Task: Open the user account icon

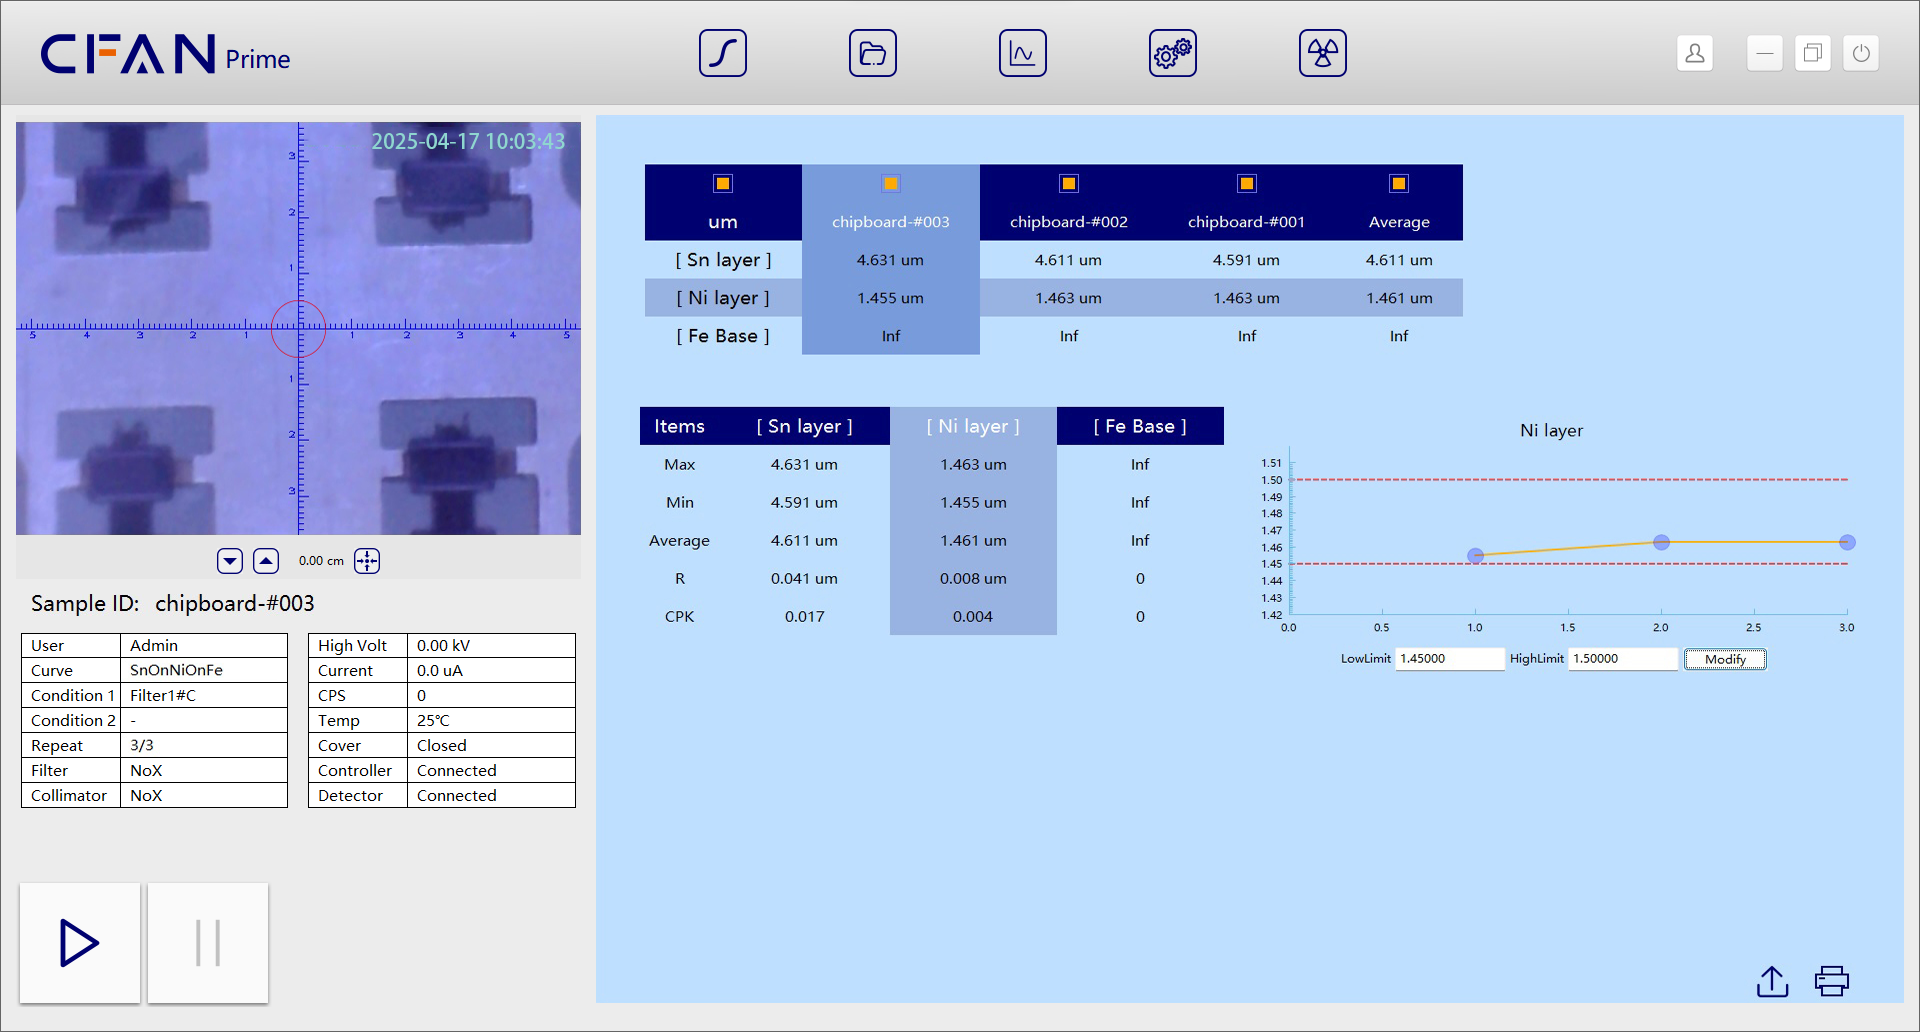Action: [1694, 53]
